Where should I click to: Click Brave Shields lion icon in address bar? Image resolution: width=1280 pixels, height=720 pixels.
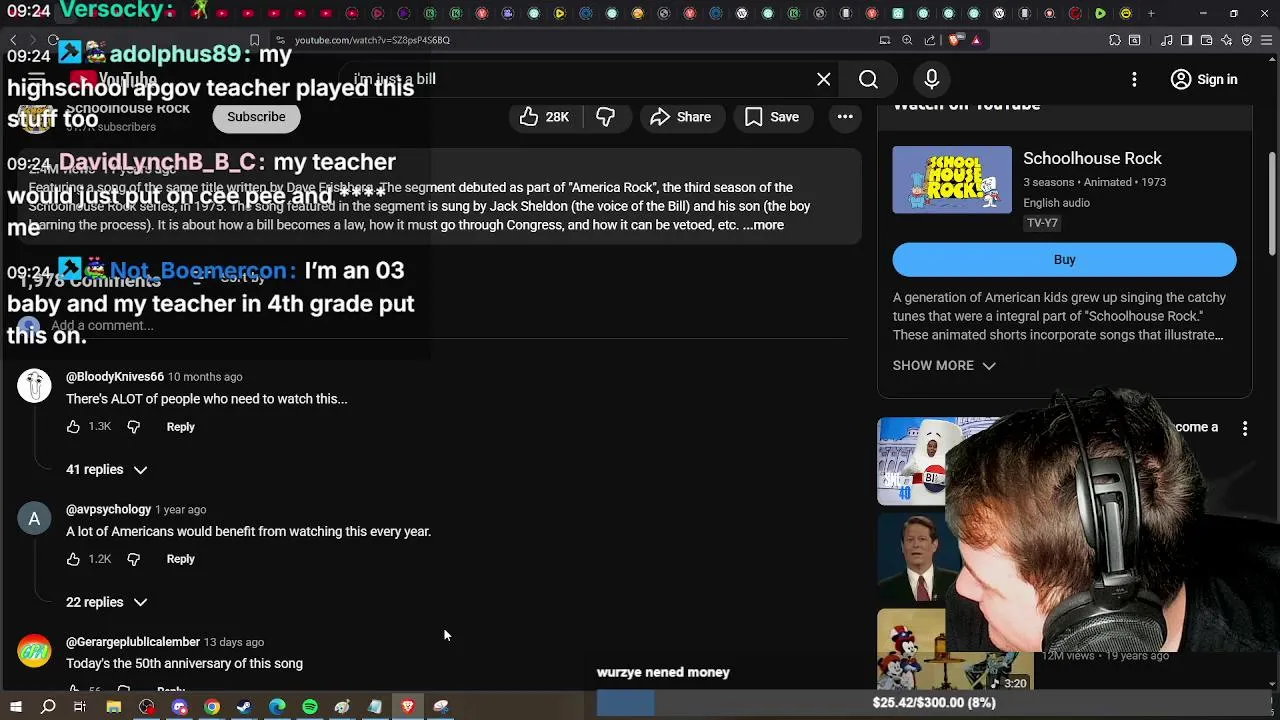(x=954, y=40)
